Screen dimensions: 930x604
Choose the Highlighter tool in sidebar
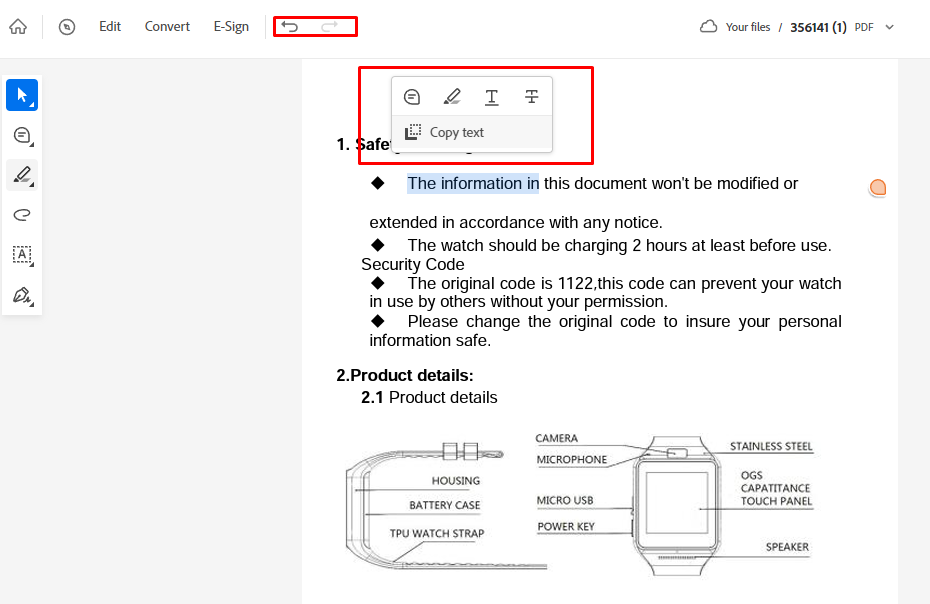coord(22,175)
